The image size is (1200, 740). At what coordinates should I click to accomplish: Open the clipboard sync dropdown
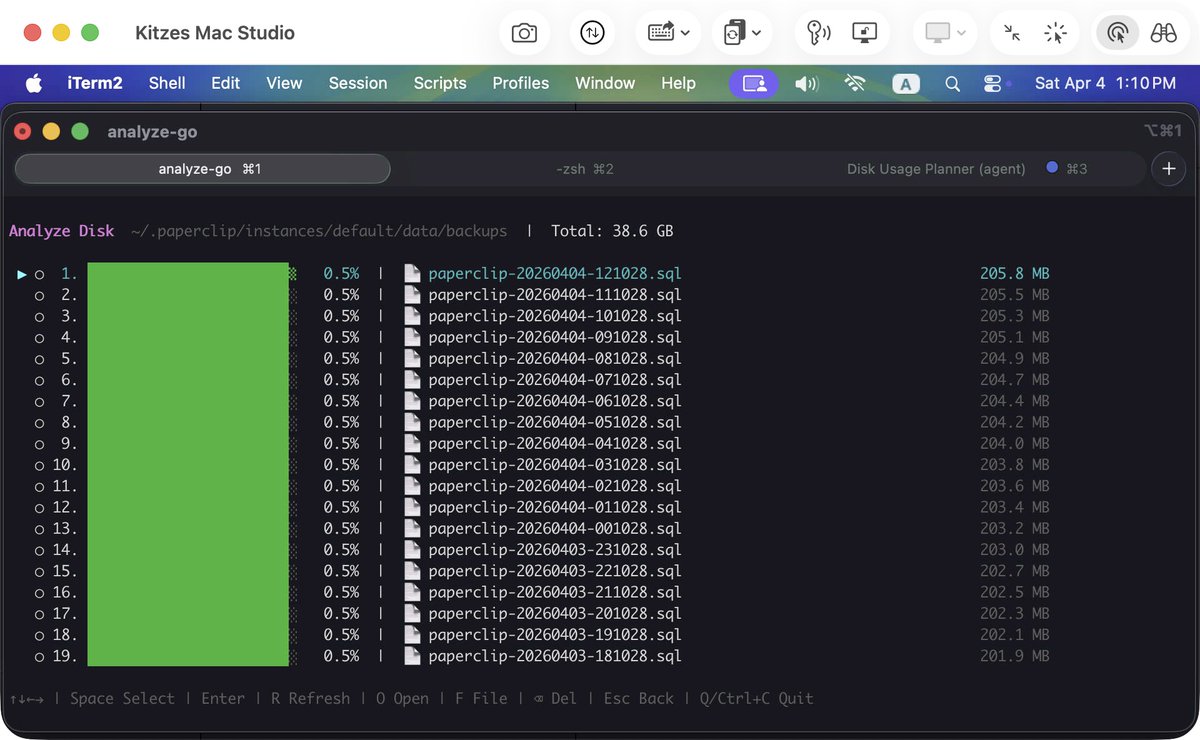click(742, 33)
